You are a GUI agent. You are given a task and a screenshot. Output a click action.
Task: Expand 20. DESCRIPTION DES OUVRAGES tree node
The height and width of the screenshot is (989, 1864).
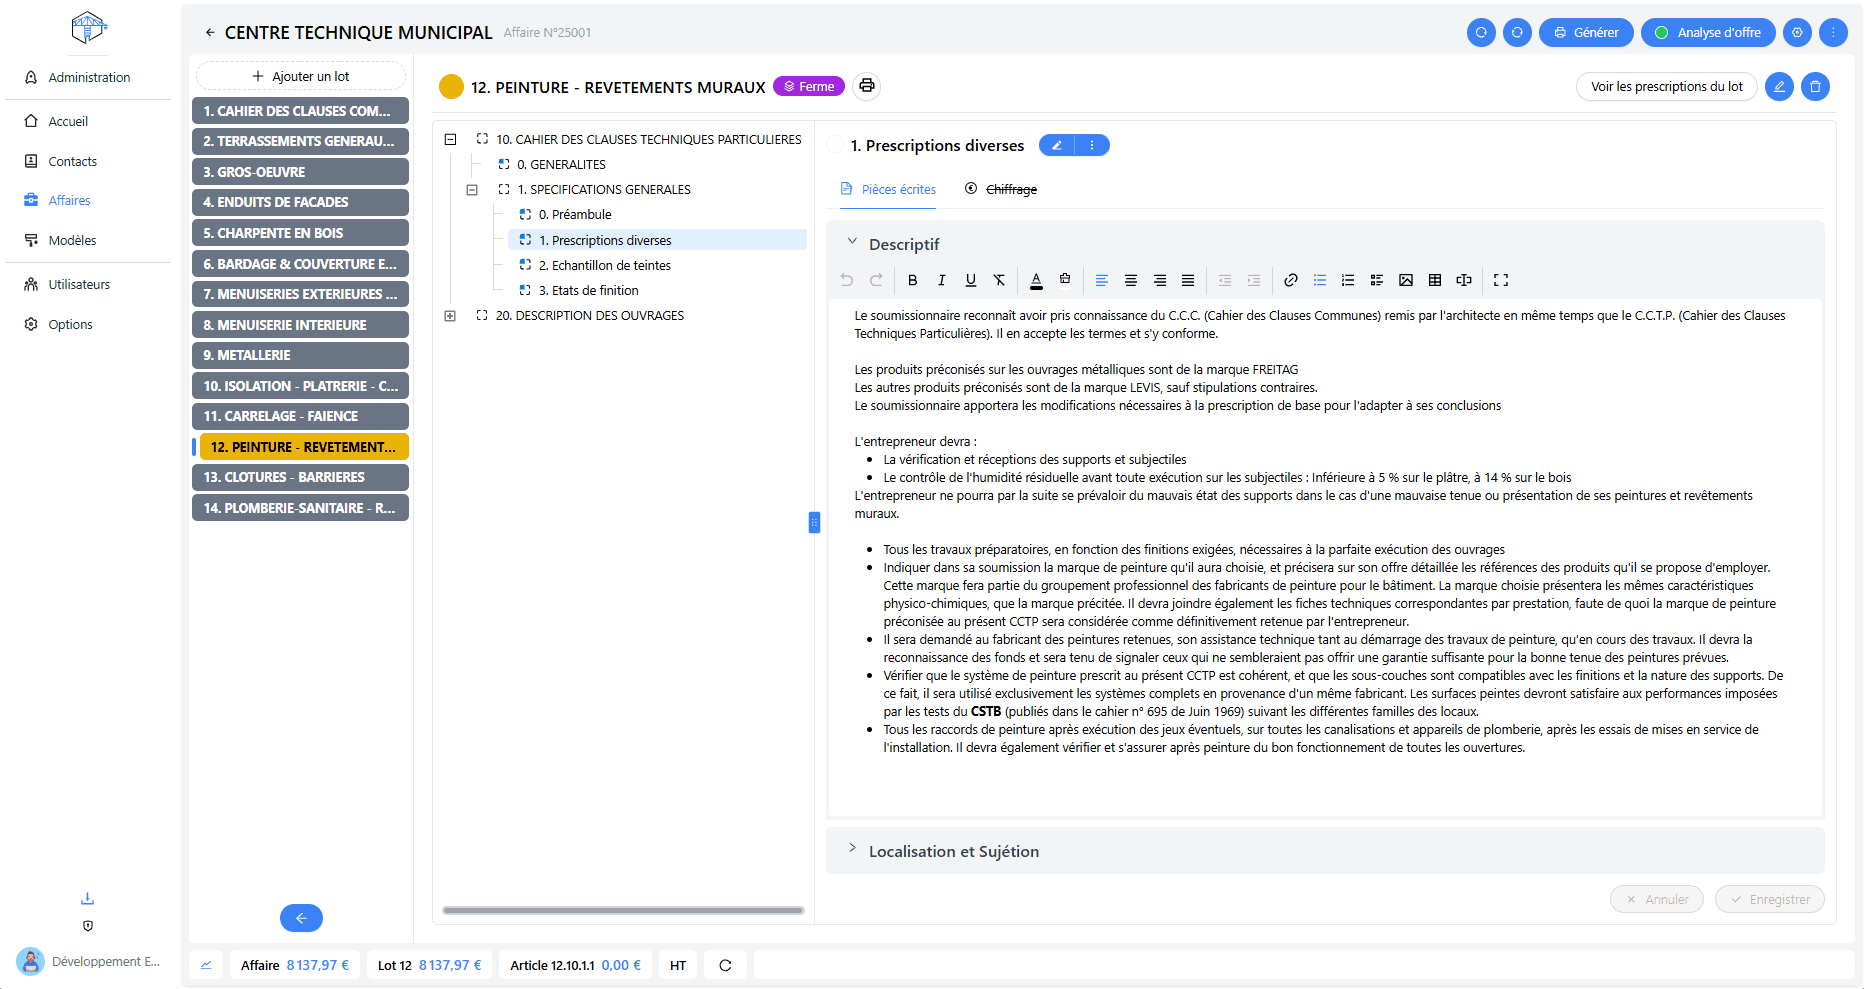click(x=450, y=316)
